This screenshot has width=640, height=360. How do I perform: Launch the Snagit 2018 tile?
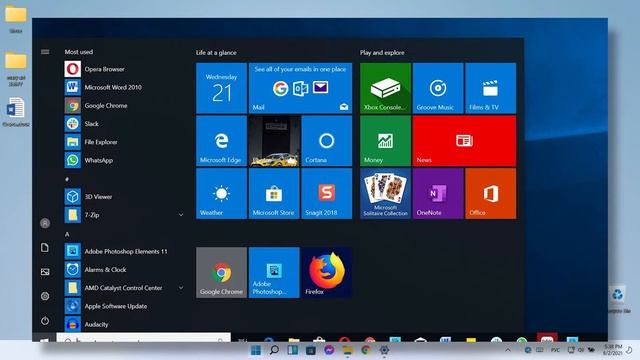click(327, 193)
